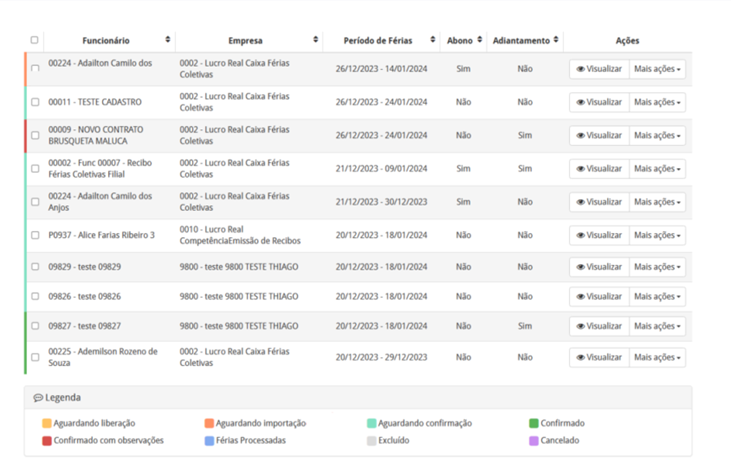Click the Funcionário column header label

pyautogui.click(x=105, y=41)
